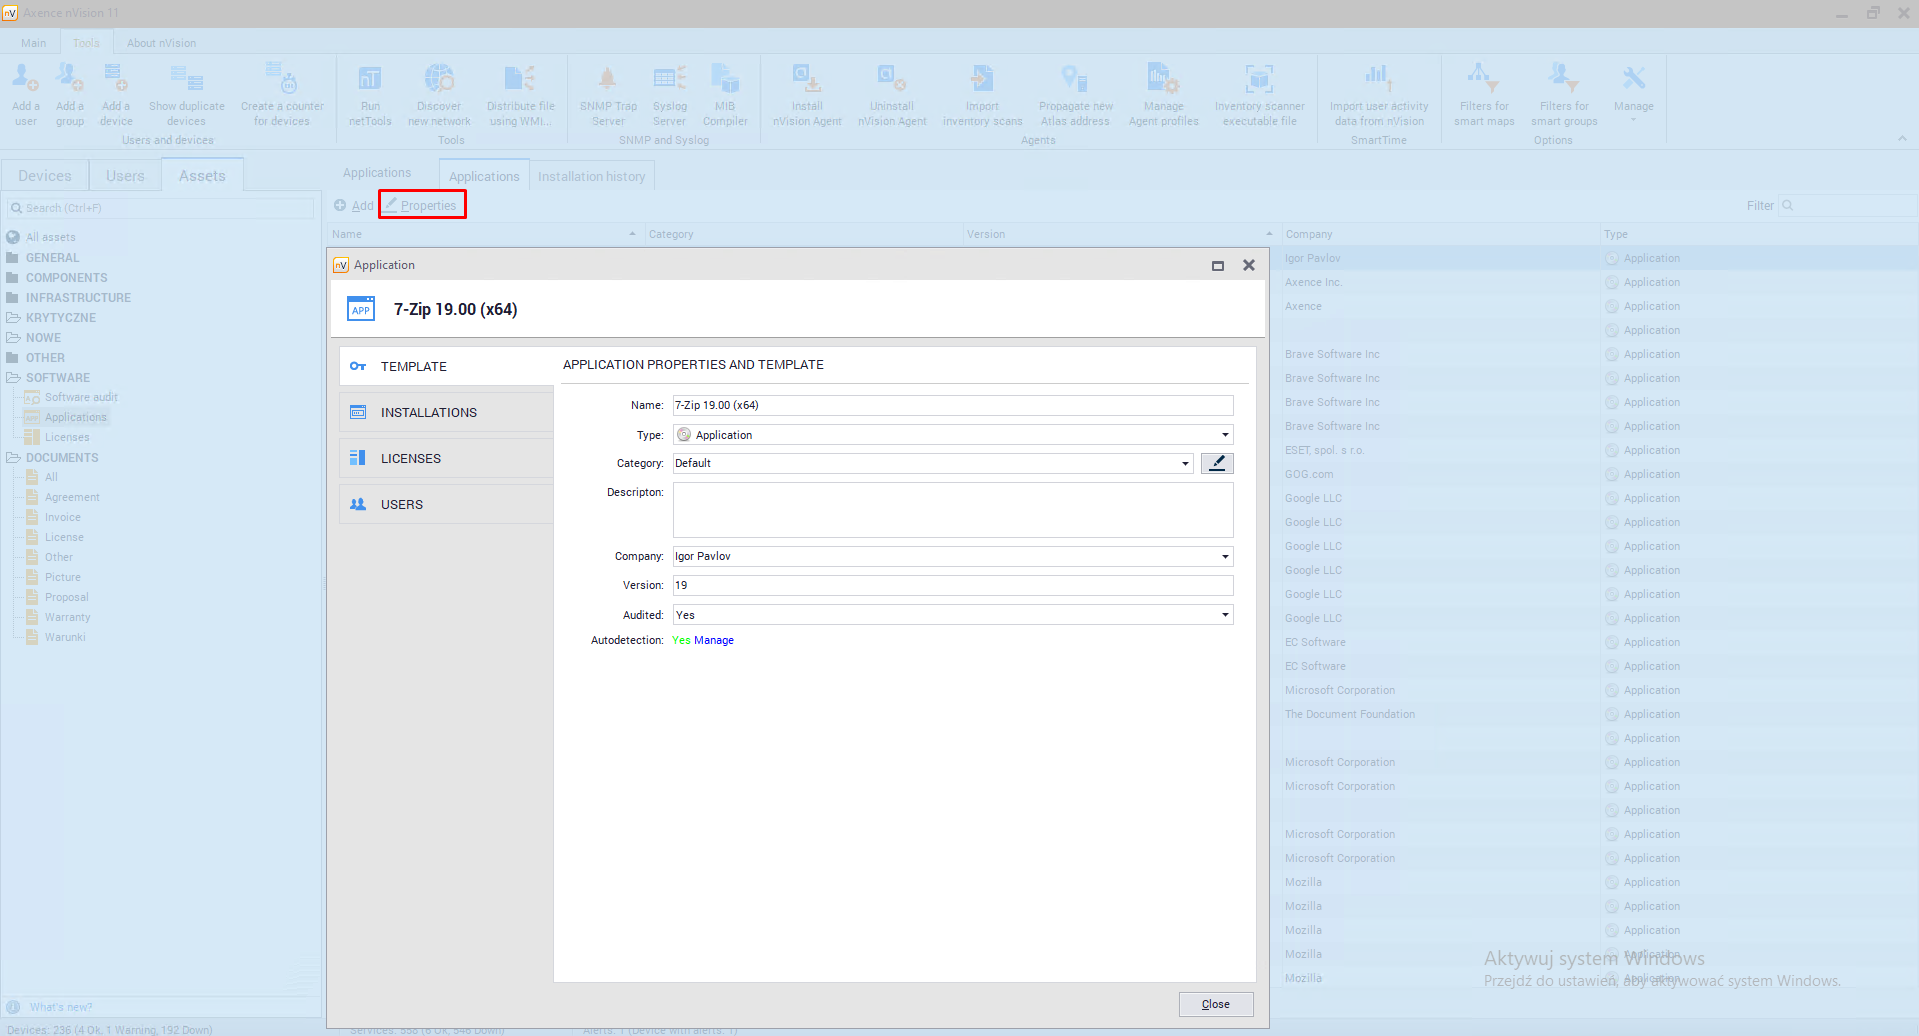Click the edit category pencil button
This screenshot has width=1919, height=1036.
pos(1217,463)
